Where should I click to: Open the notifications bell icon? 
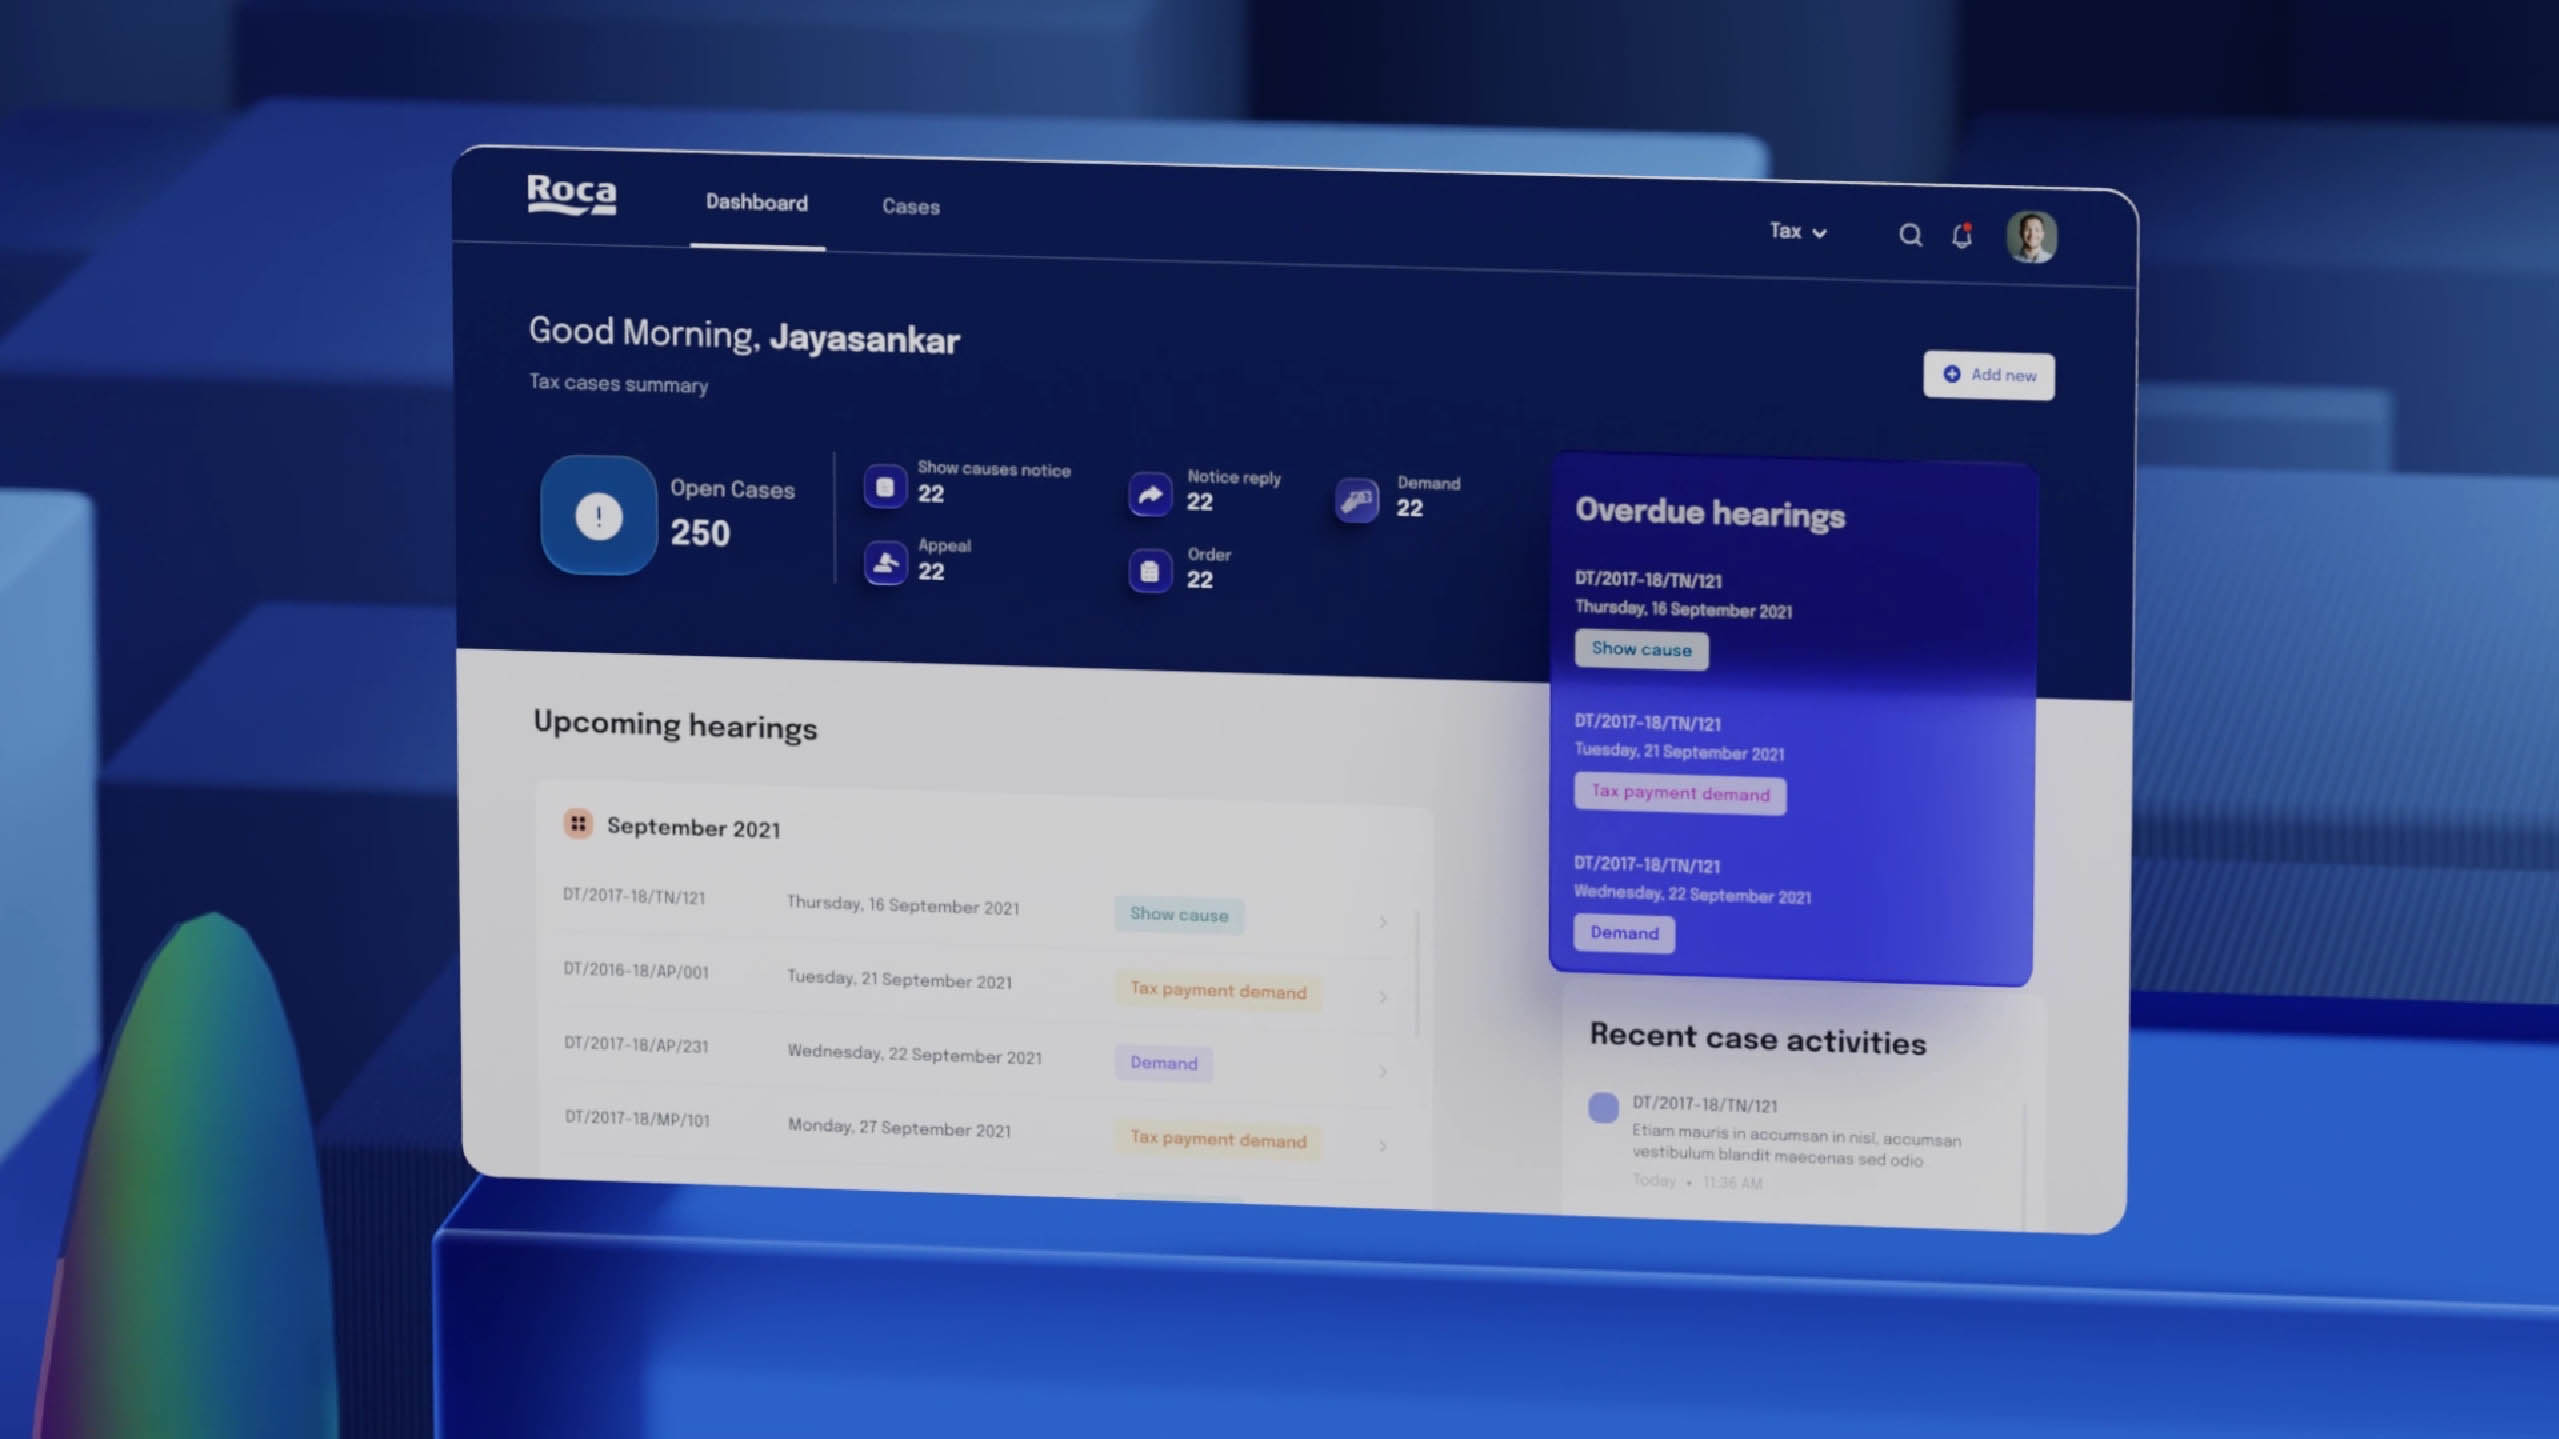(1962, 236)
